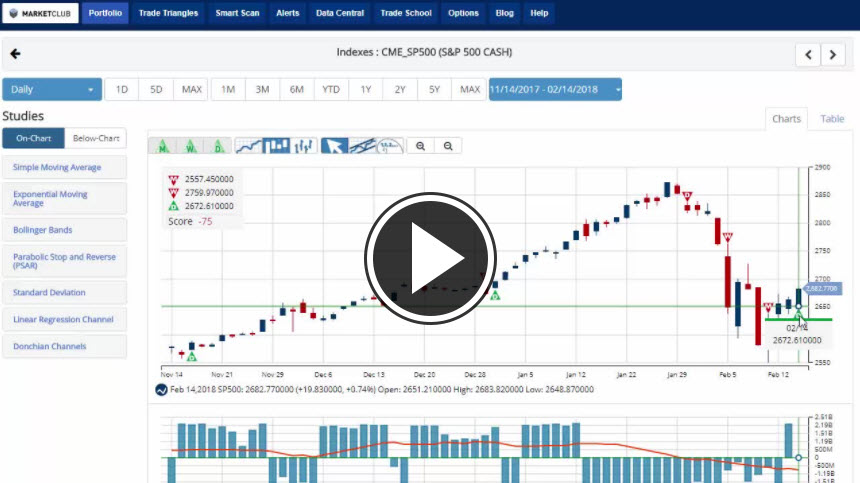860x483 pixels.
Task: Open the Trade Triangles menu
Action: [x=168, y=14]
